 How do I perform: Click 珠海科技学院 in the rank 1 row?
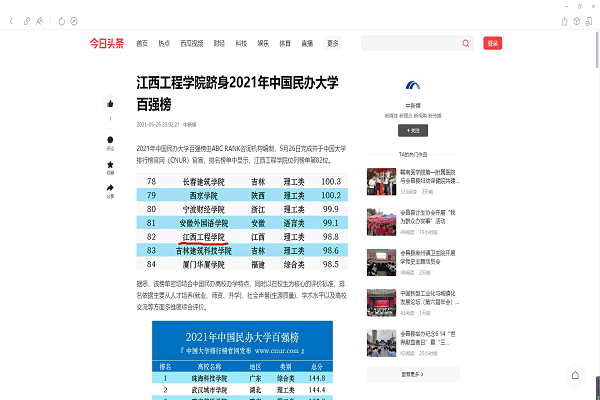click(209, 378)
